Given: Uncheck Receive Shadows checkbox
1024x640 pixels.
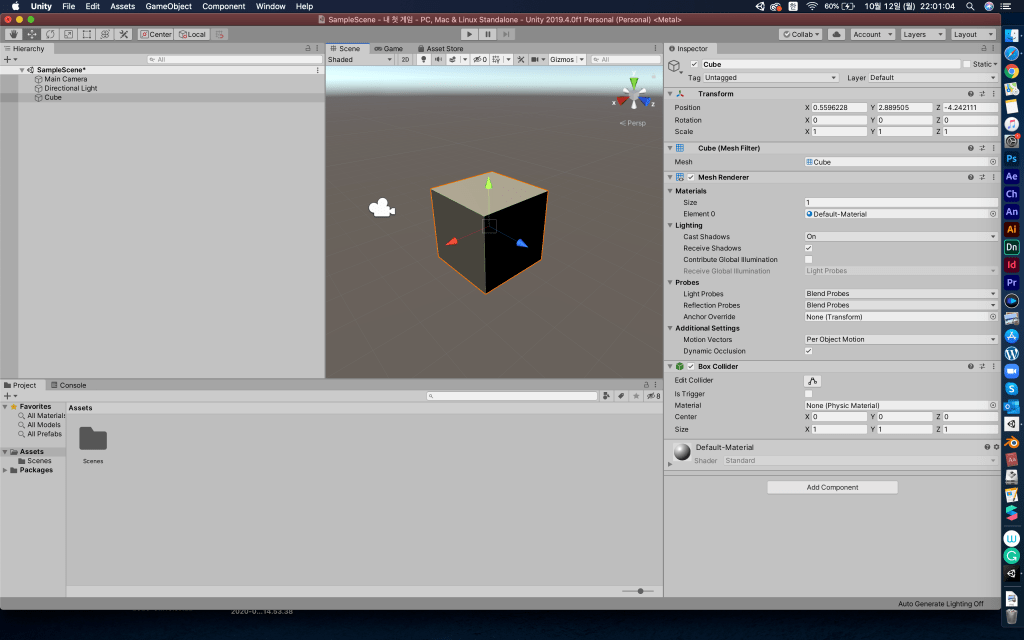Looking at the screenshot, I should click(x=809, y=248).
